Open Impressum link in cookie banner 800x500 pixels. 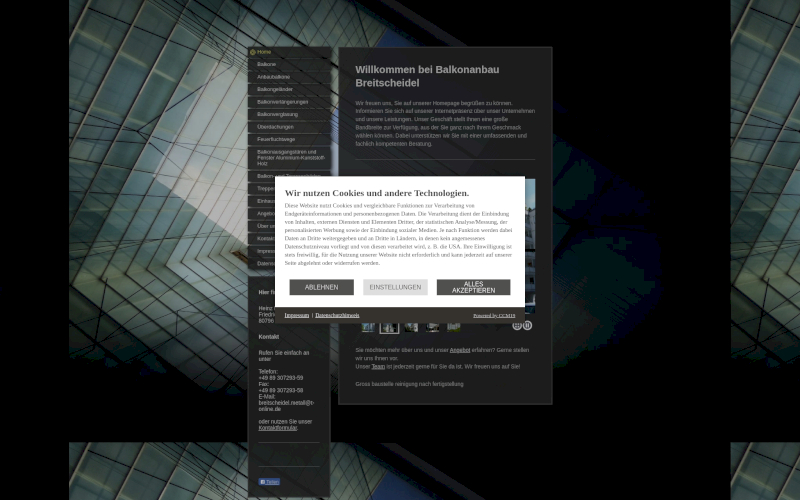296,315
